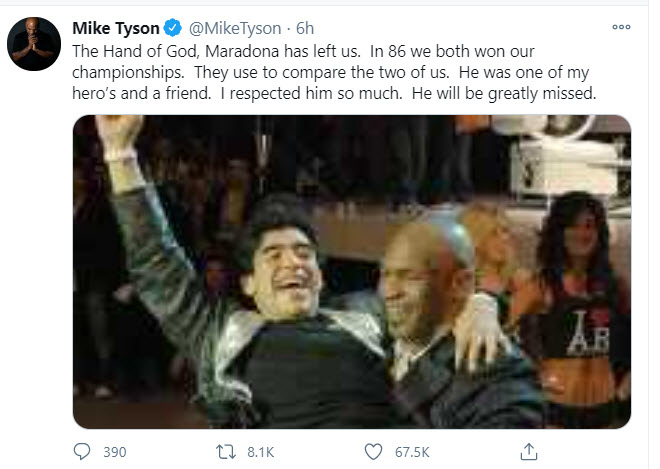Open the share tweet icon
This screenshot has height=469, width=660.
[529, 452]
